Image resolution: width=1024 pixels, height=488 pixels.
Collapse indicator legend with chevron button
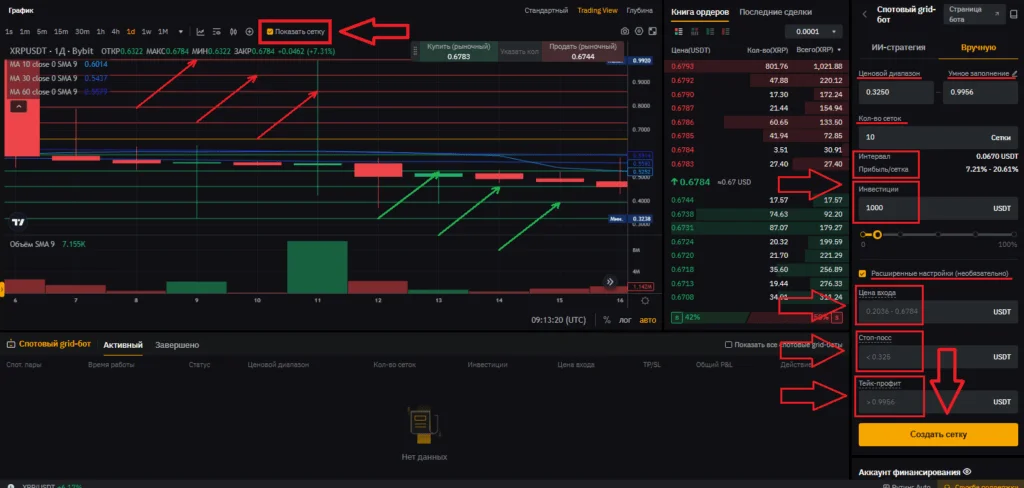[18, 106]
